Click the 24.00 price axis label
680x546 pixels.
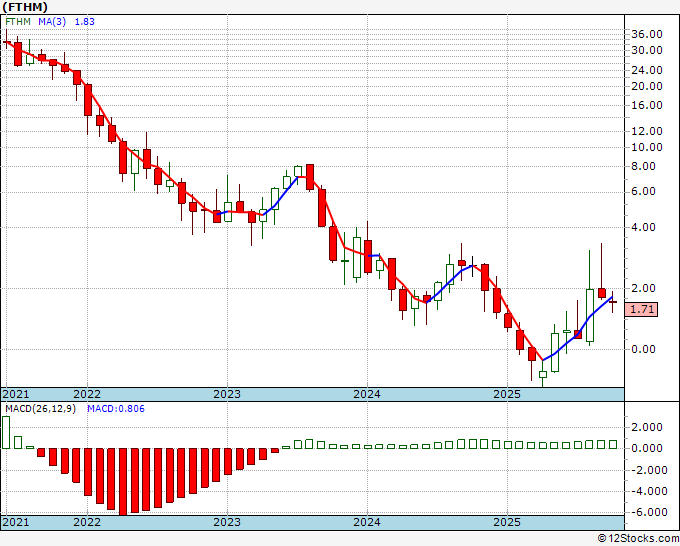[647, 70]
